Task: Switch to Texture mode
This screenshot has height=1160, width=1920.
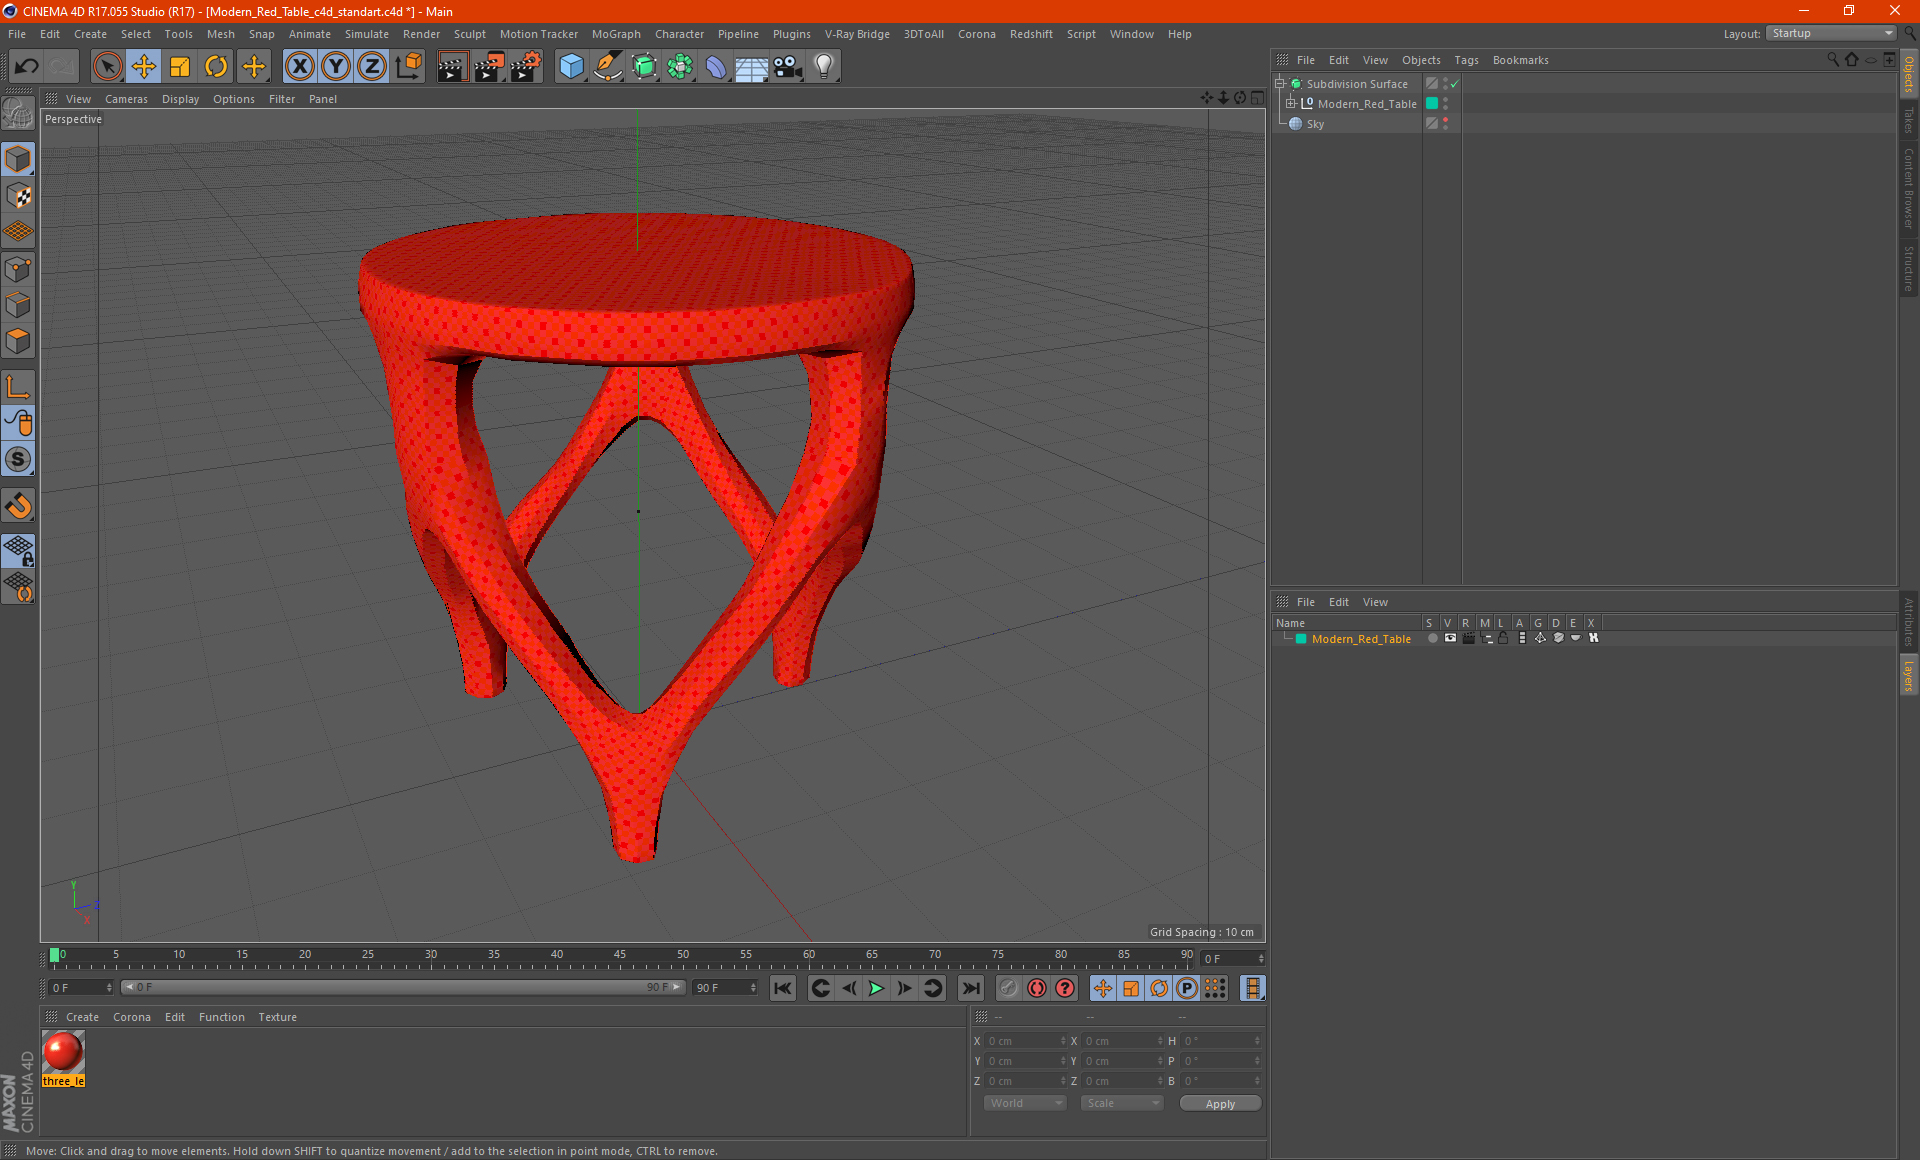Action: click(x=18, y=196)
